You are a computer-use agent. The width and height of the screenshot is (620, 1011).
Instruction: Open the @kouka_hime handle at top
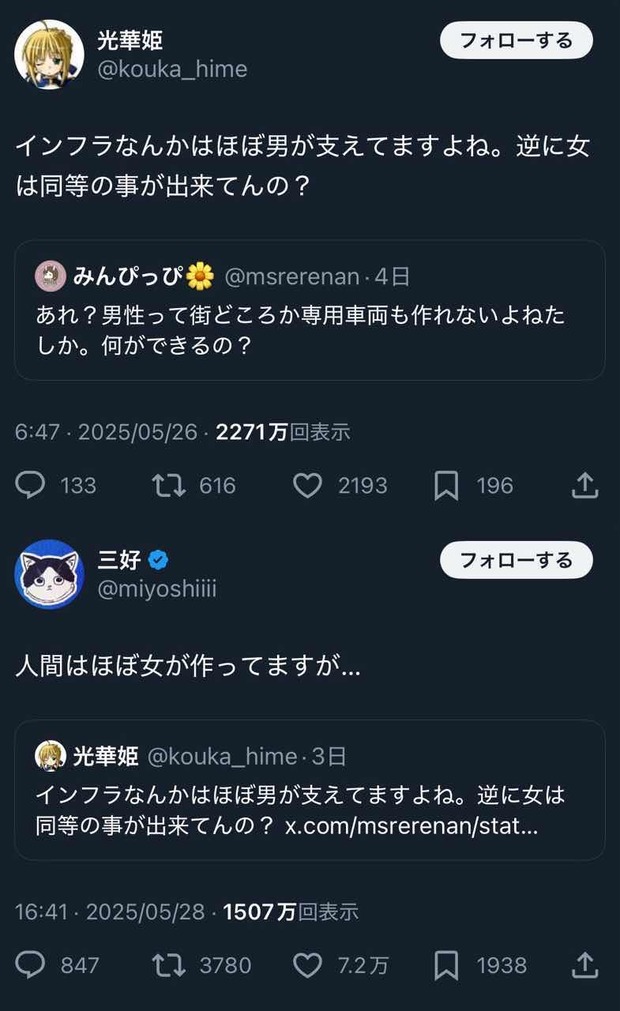click(x=172, y=69)
